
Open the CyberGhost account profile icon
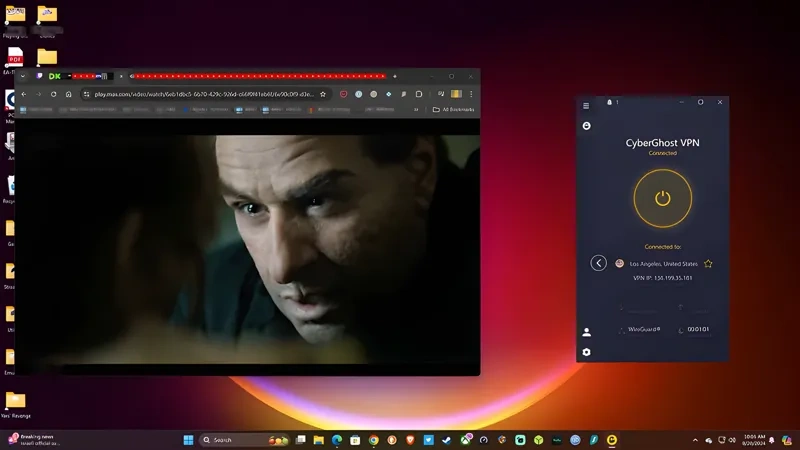click(587, 332)
